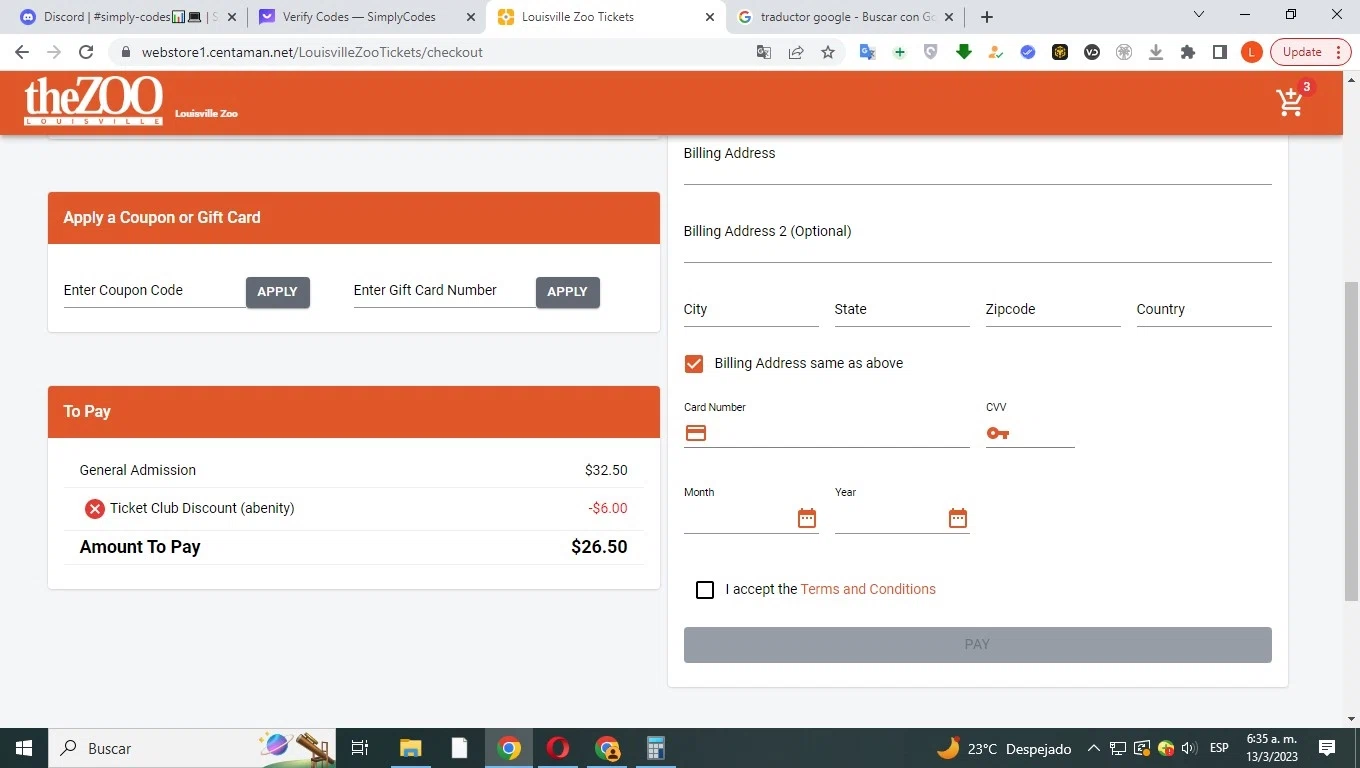The width and height of the screenshot is (1360, 768).
Task: Focus the Enter Gift Card Number field
Action: [x=445, y=291]
